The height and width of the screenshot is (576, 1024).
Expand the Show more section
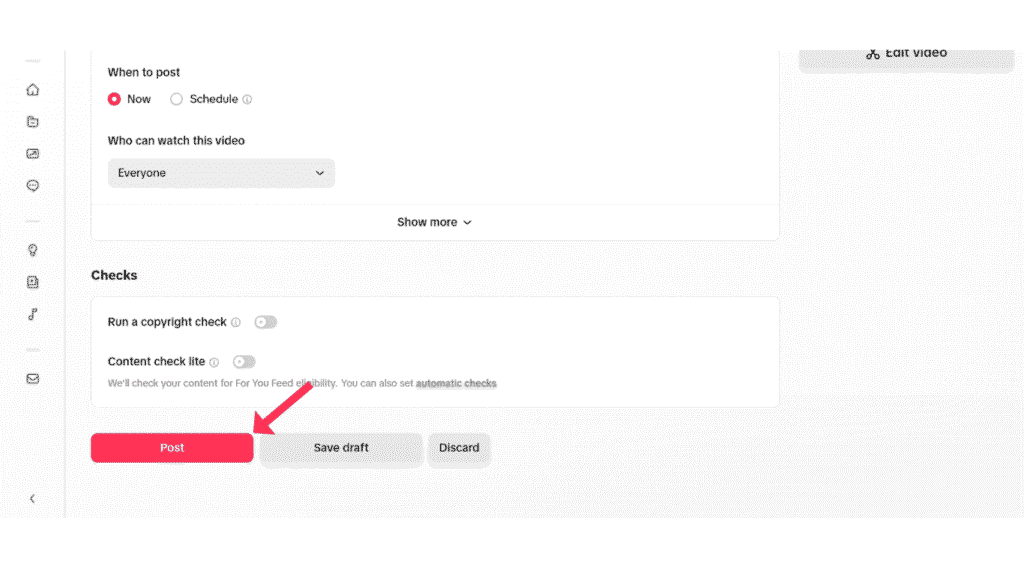(x=434, y=222)
